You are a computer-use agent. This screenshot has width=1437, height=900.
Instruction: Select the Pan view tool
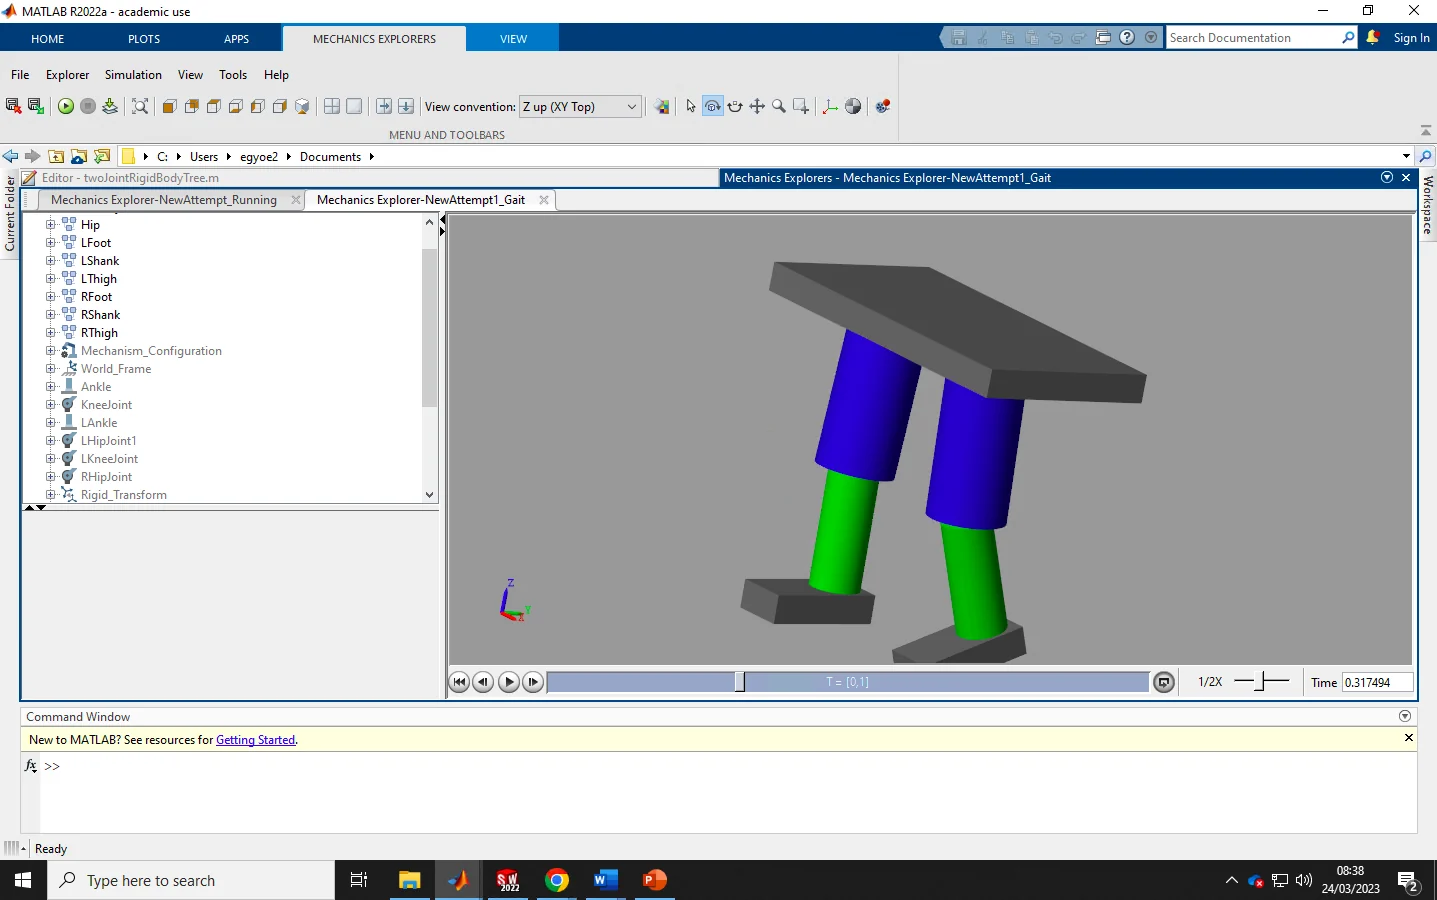point(757,106)
